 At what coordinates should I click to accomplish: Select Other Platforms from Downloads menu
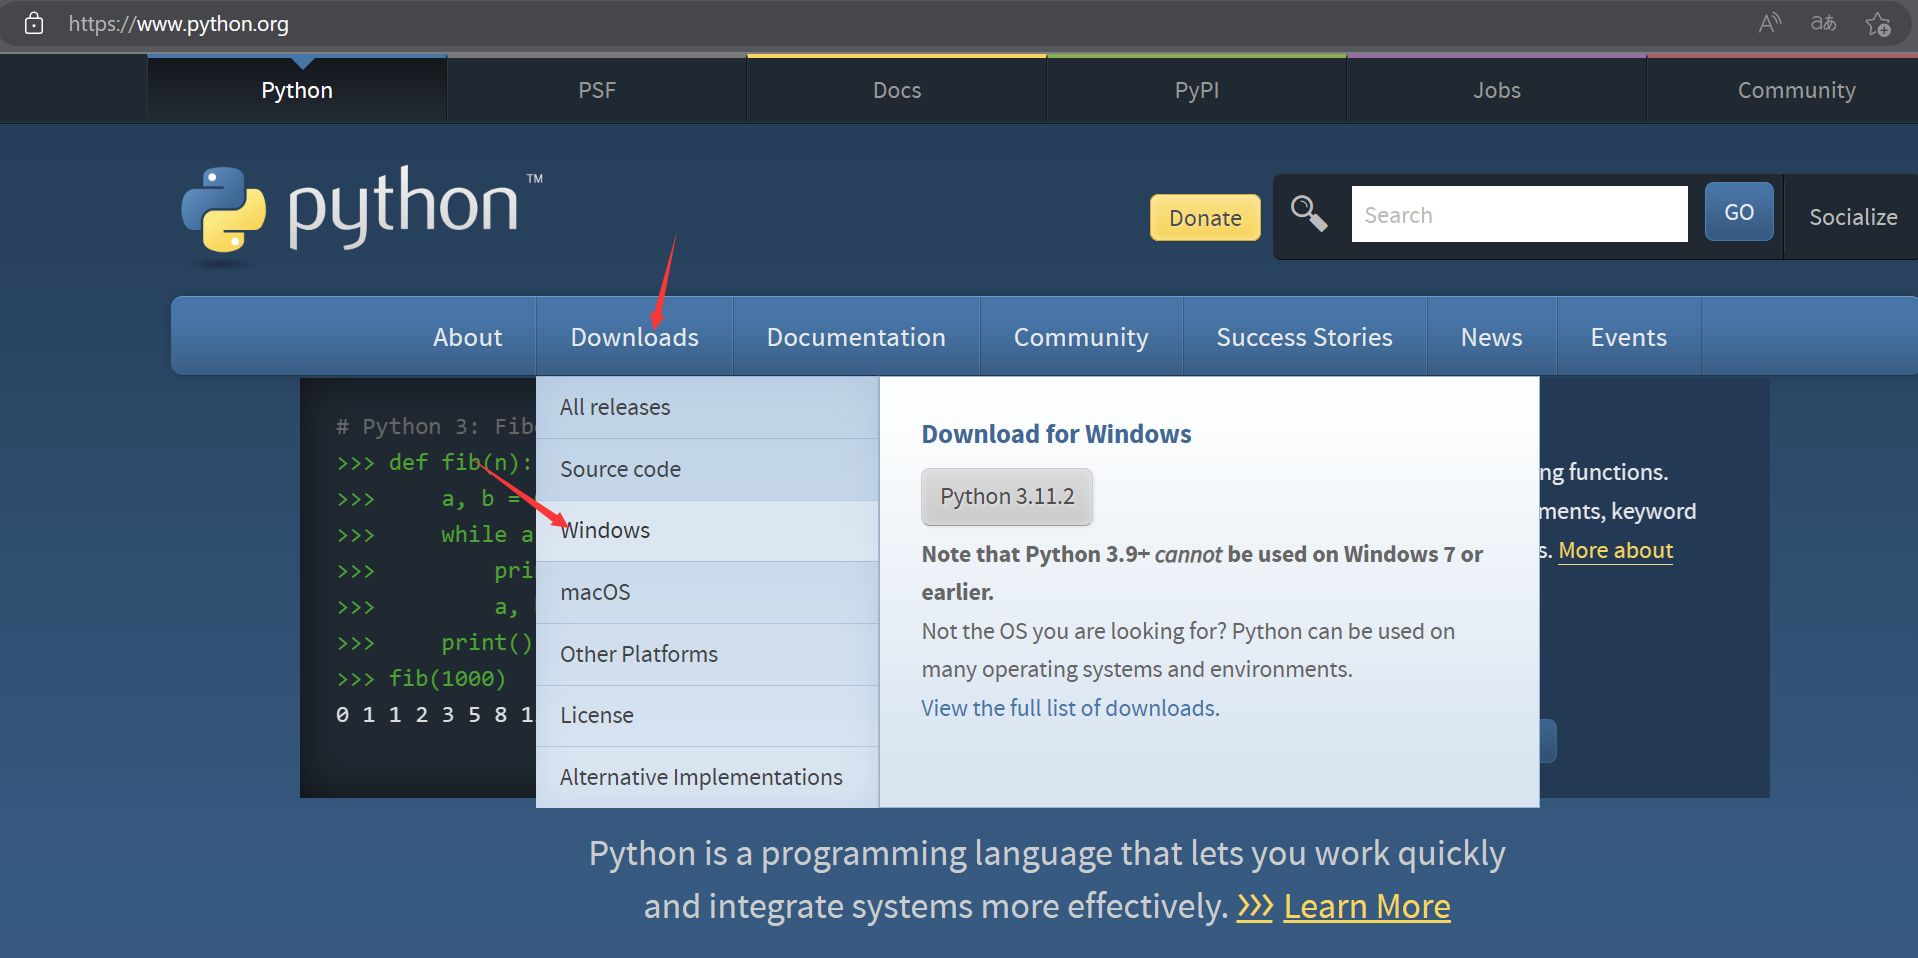(x=707, y=654)
